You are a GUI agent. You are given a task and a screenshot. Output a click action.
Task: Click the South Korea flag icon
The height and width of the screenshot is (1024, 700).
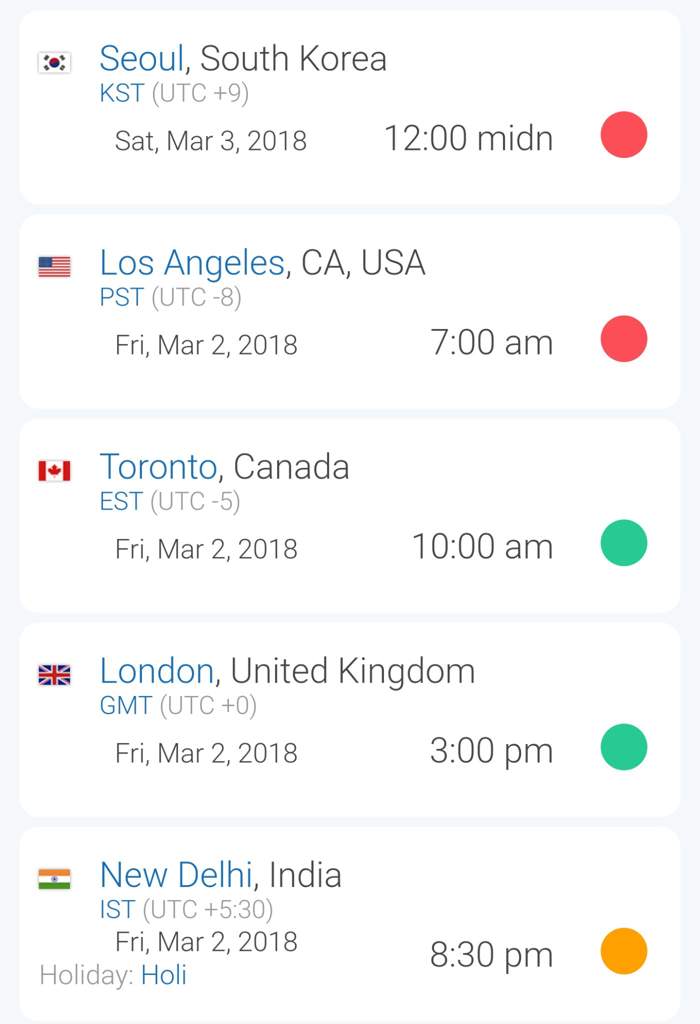tap(54, 63)
